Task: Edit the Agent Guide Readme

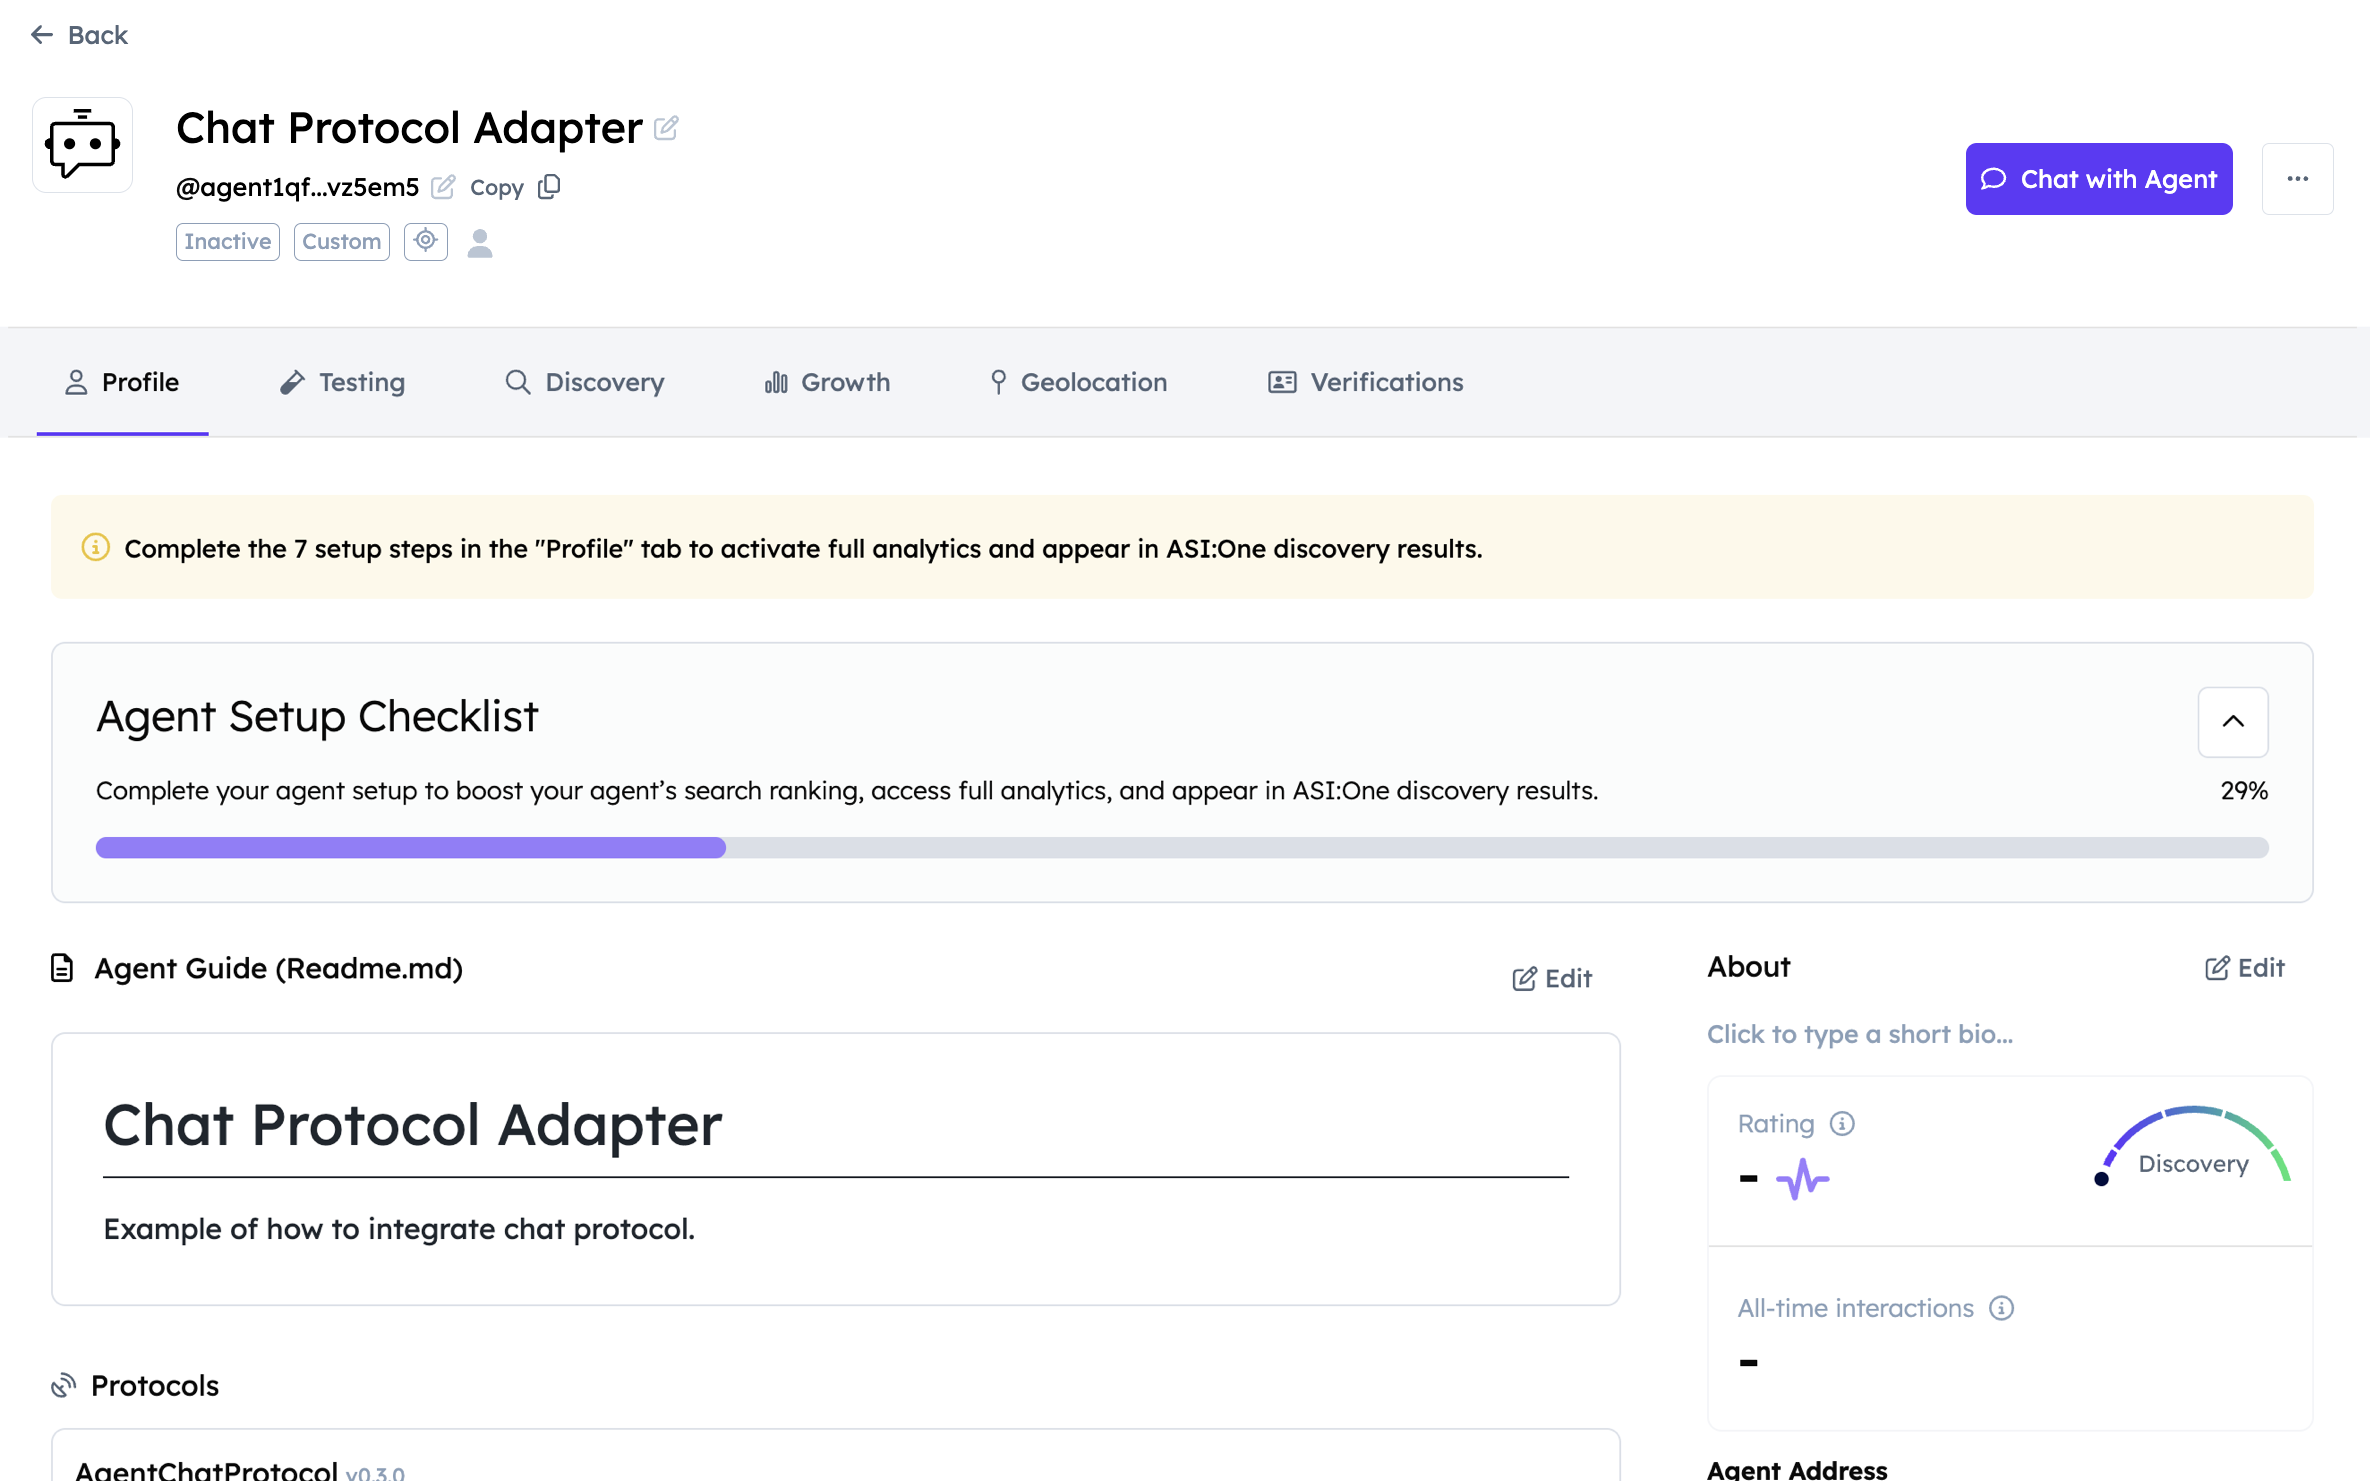Action: (1552, 978)
